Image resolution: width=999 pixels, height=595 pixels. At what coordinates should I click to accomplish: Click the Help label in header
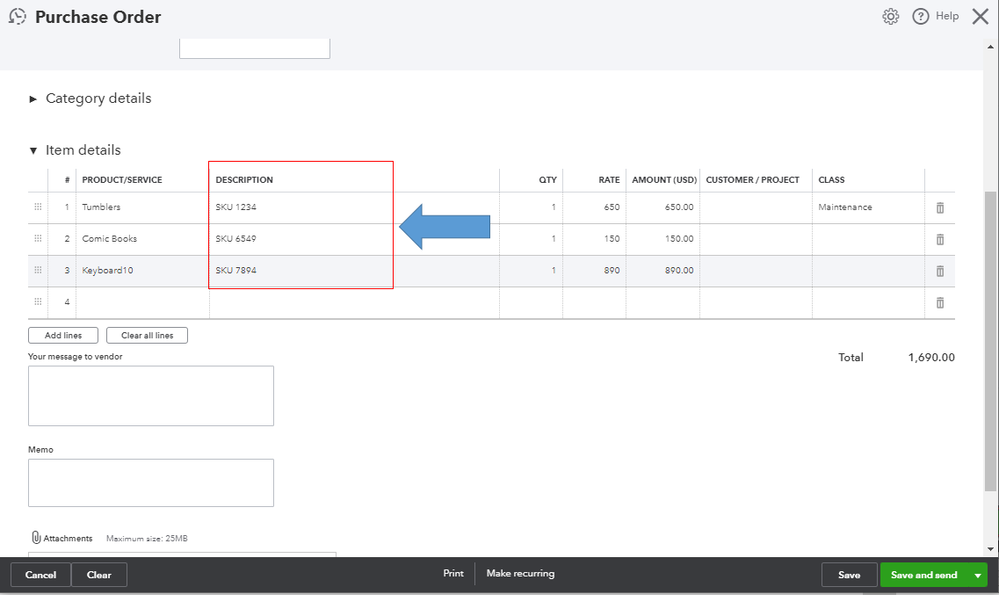click(x=947, y=16)
